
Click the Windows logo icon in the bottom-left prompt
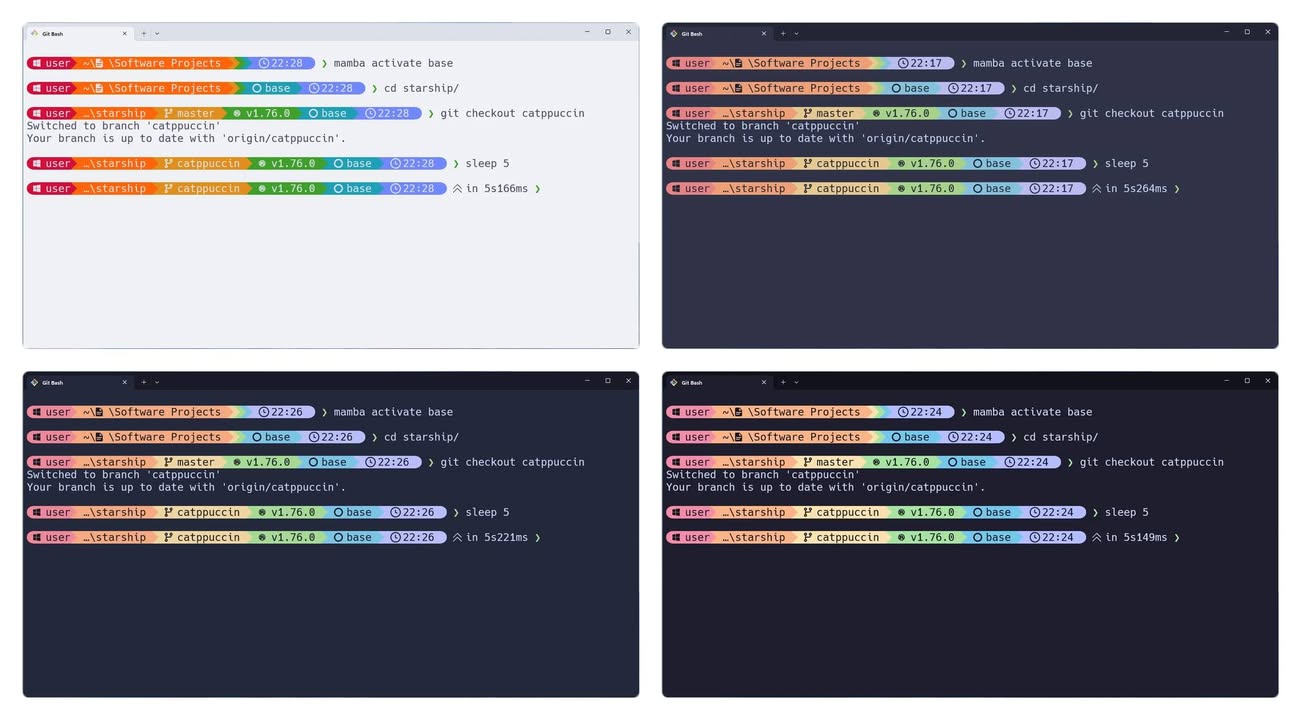pyautogui.click(x=37, y=411)
